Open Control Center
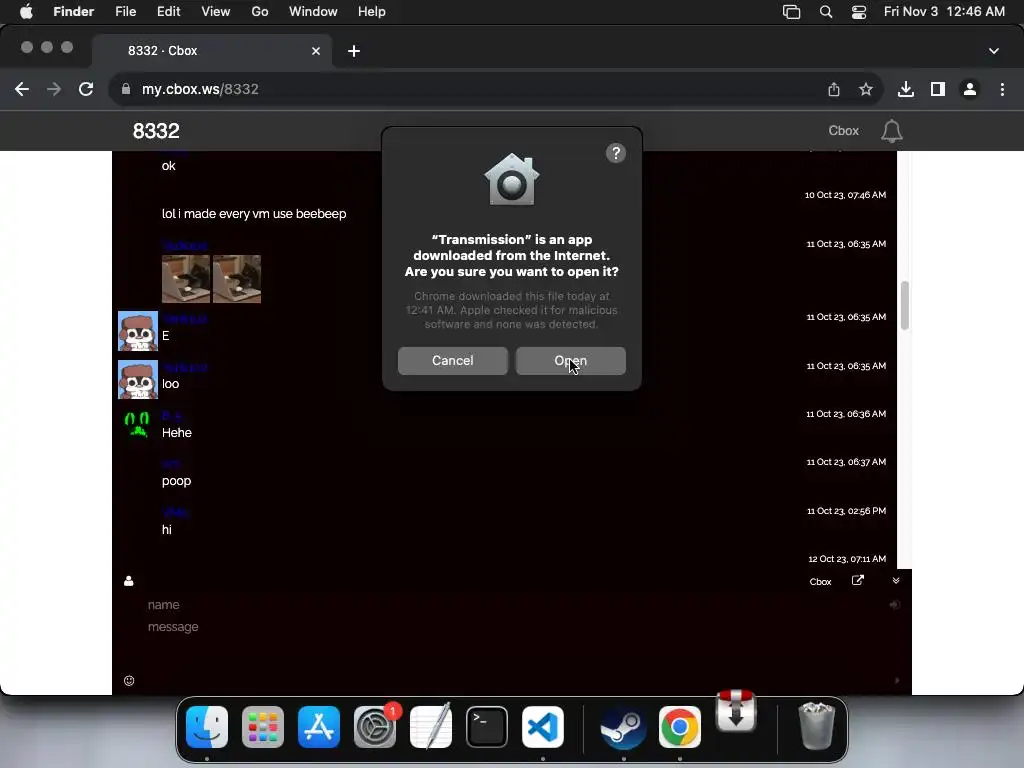1024x768 pixels. click(859, 12)
